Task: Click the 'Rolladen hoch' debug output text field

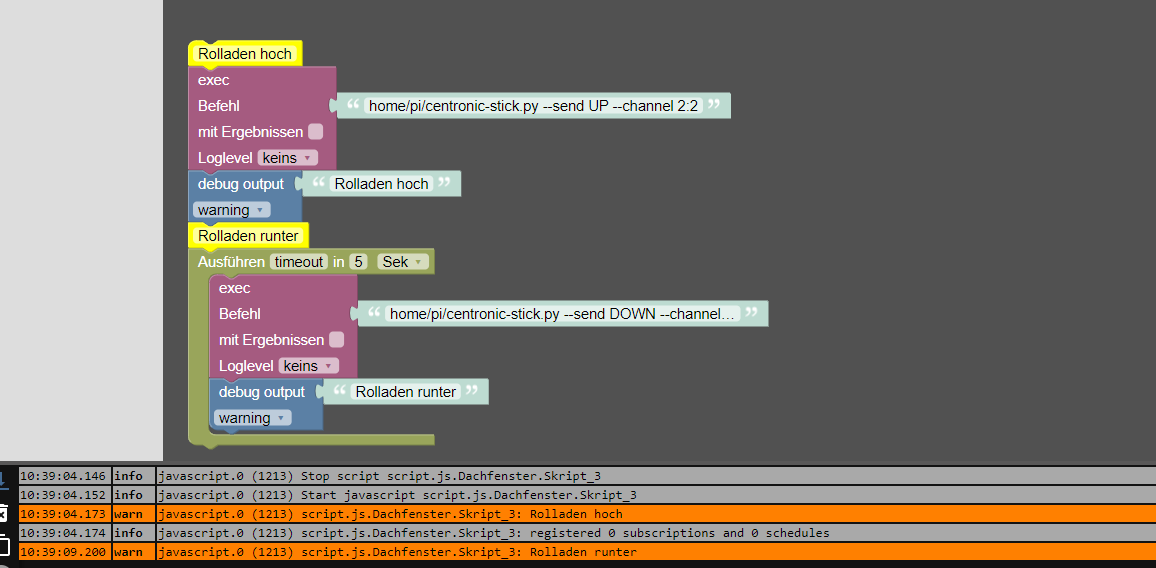Action: click(x=381, y=184)
